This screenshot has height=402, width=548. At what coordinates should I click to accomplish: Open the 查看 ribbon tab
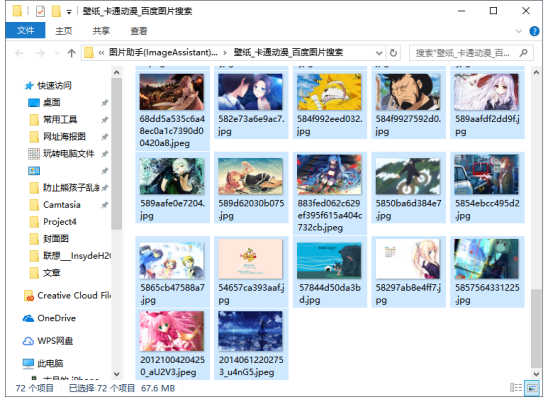pos(138,31)
